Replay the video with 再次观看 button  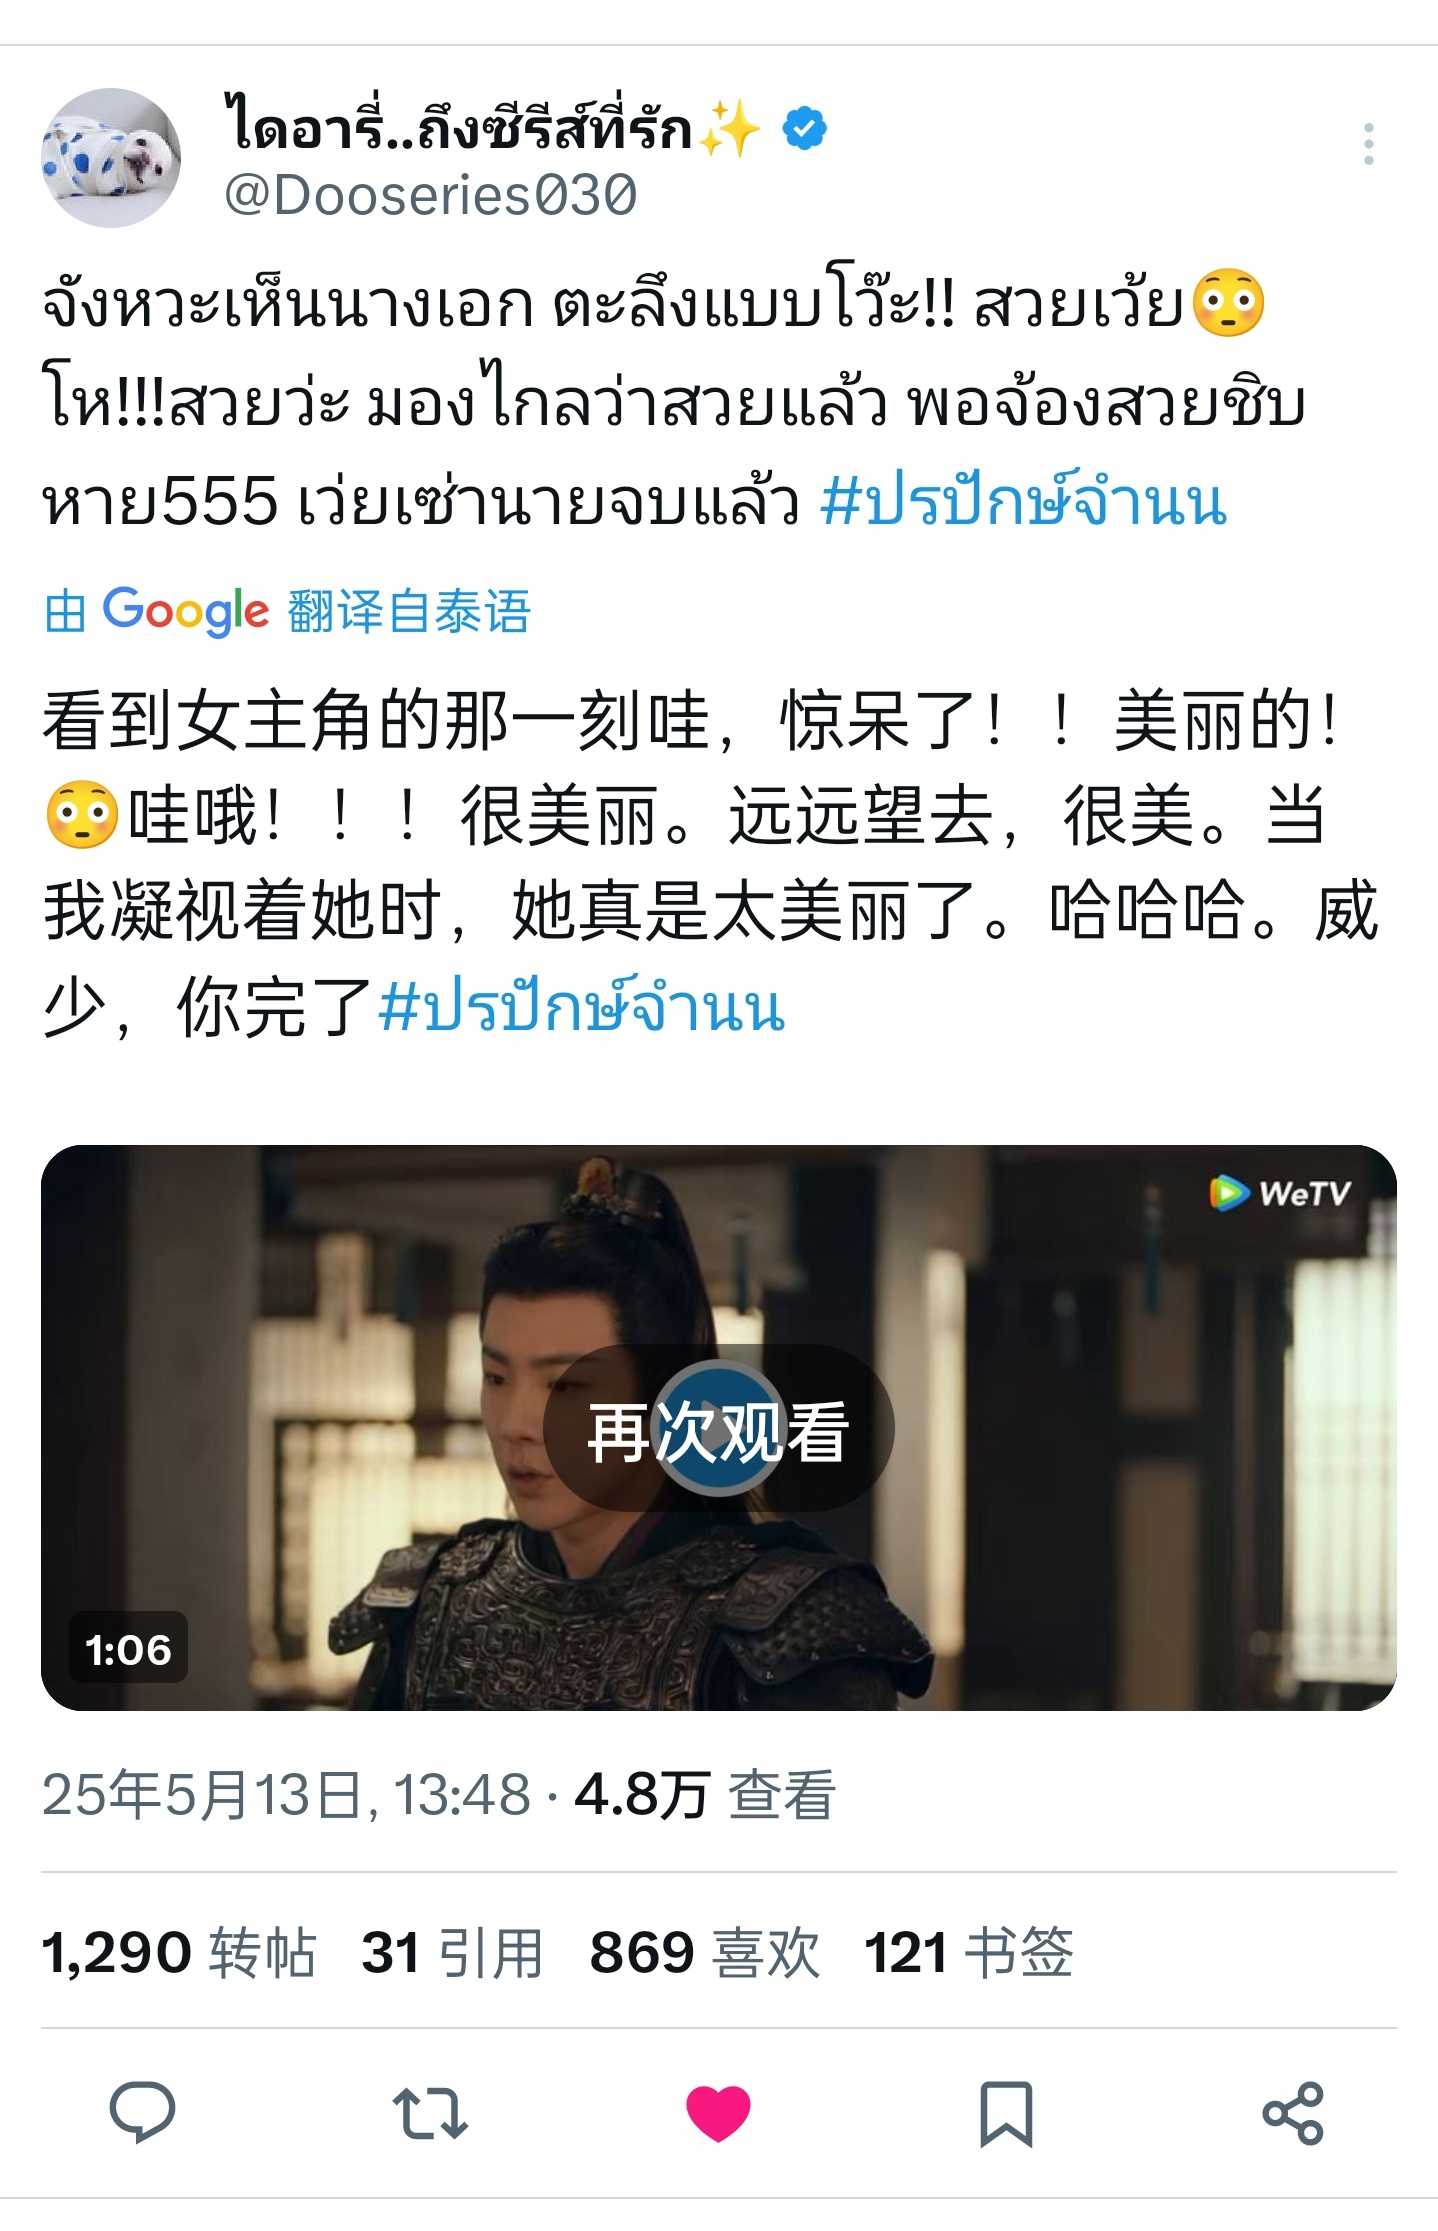click(718, 1429)
